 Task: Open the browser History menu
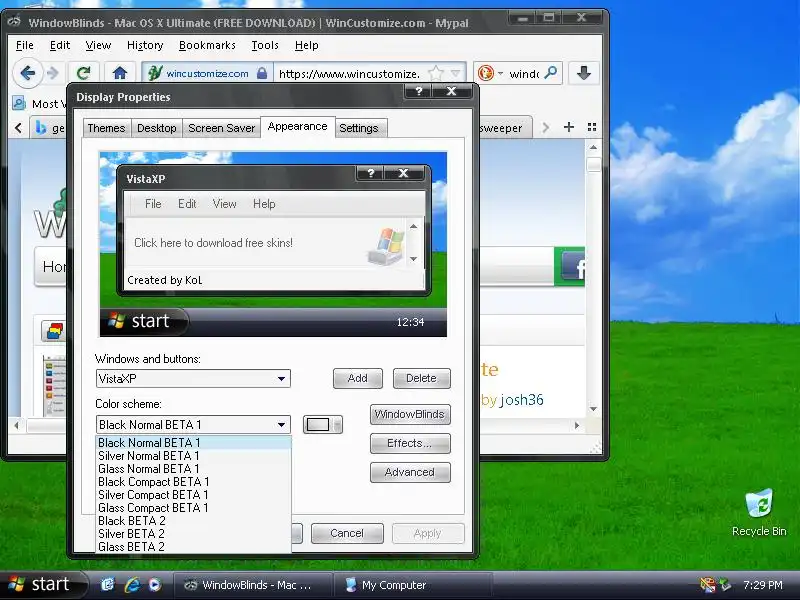(145, 45)
